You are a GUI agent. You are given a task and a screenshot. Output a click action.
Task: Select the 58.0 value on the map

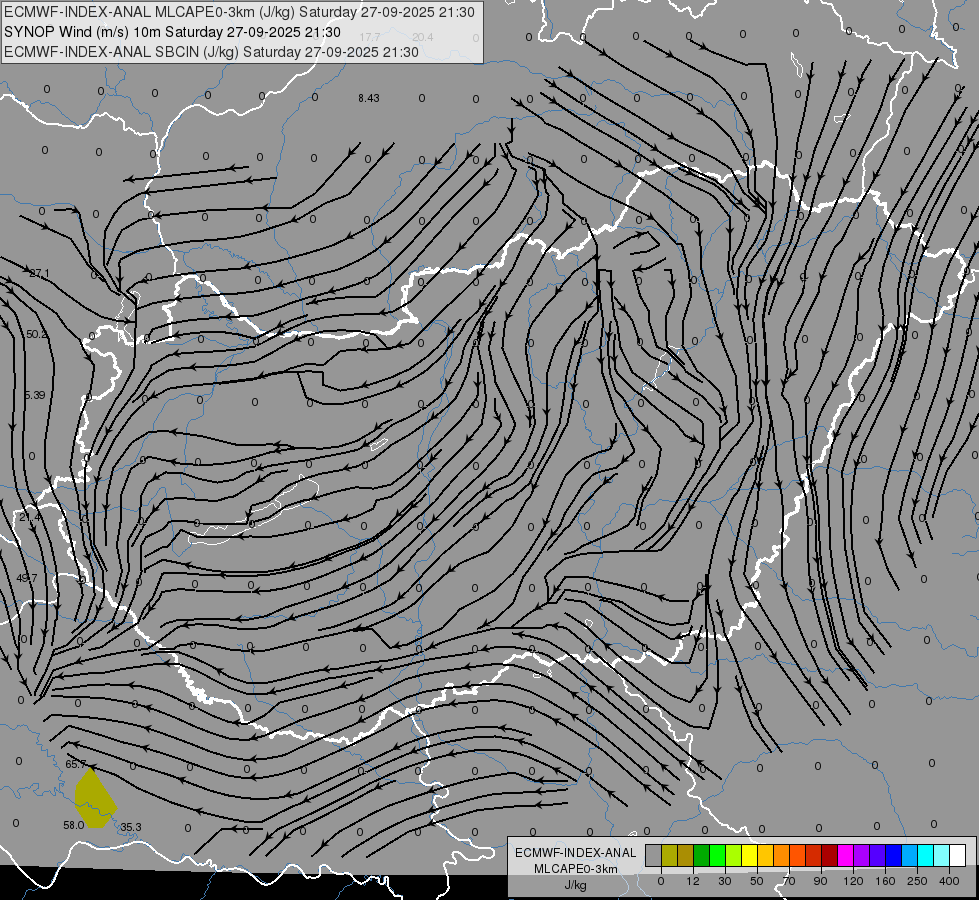[74, 825]
